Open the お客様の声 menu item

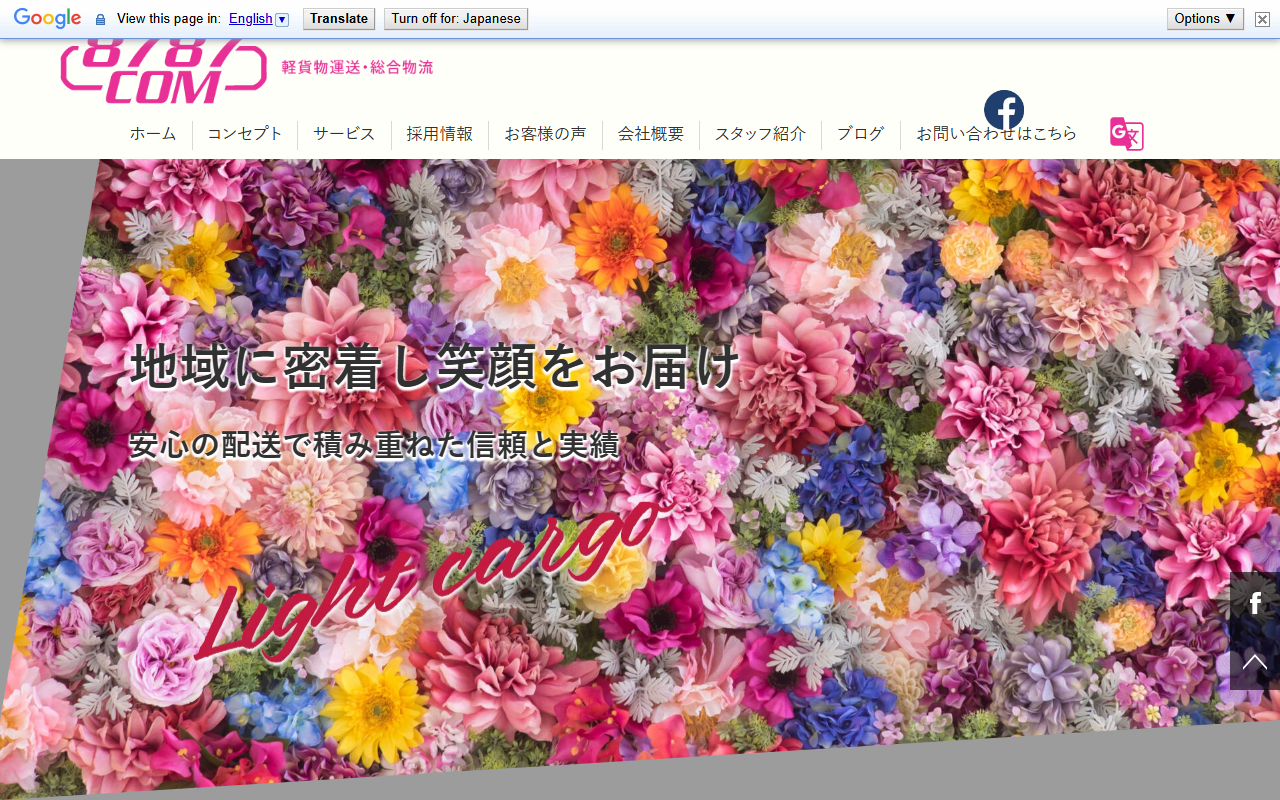[x=545, y=134]
